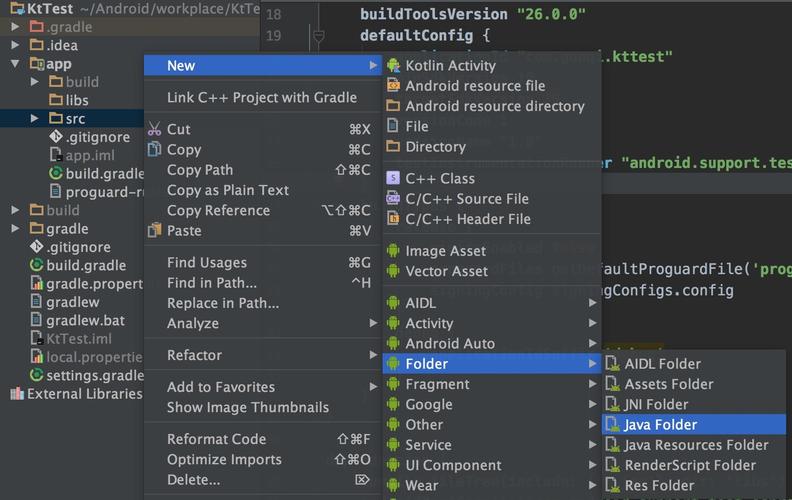Open the Fragment submenu
This screenshot has width=792, height=500.
[492, 384]
